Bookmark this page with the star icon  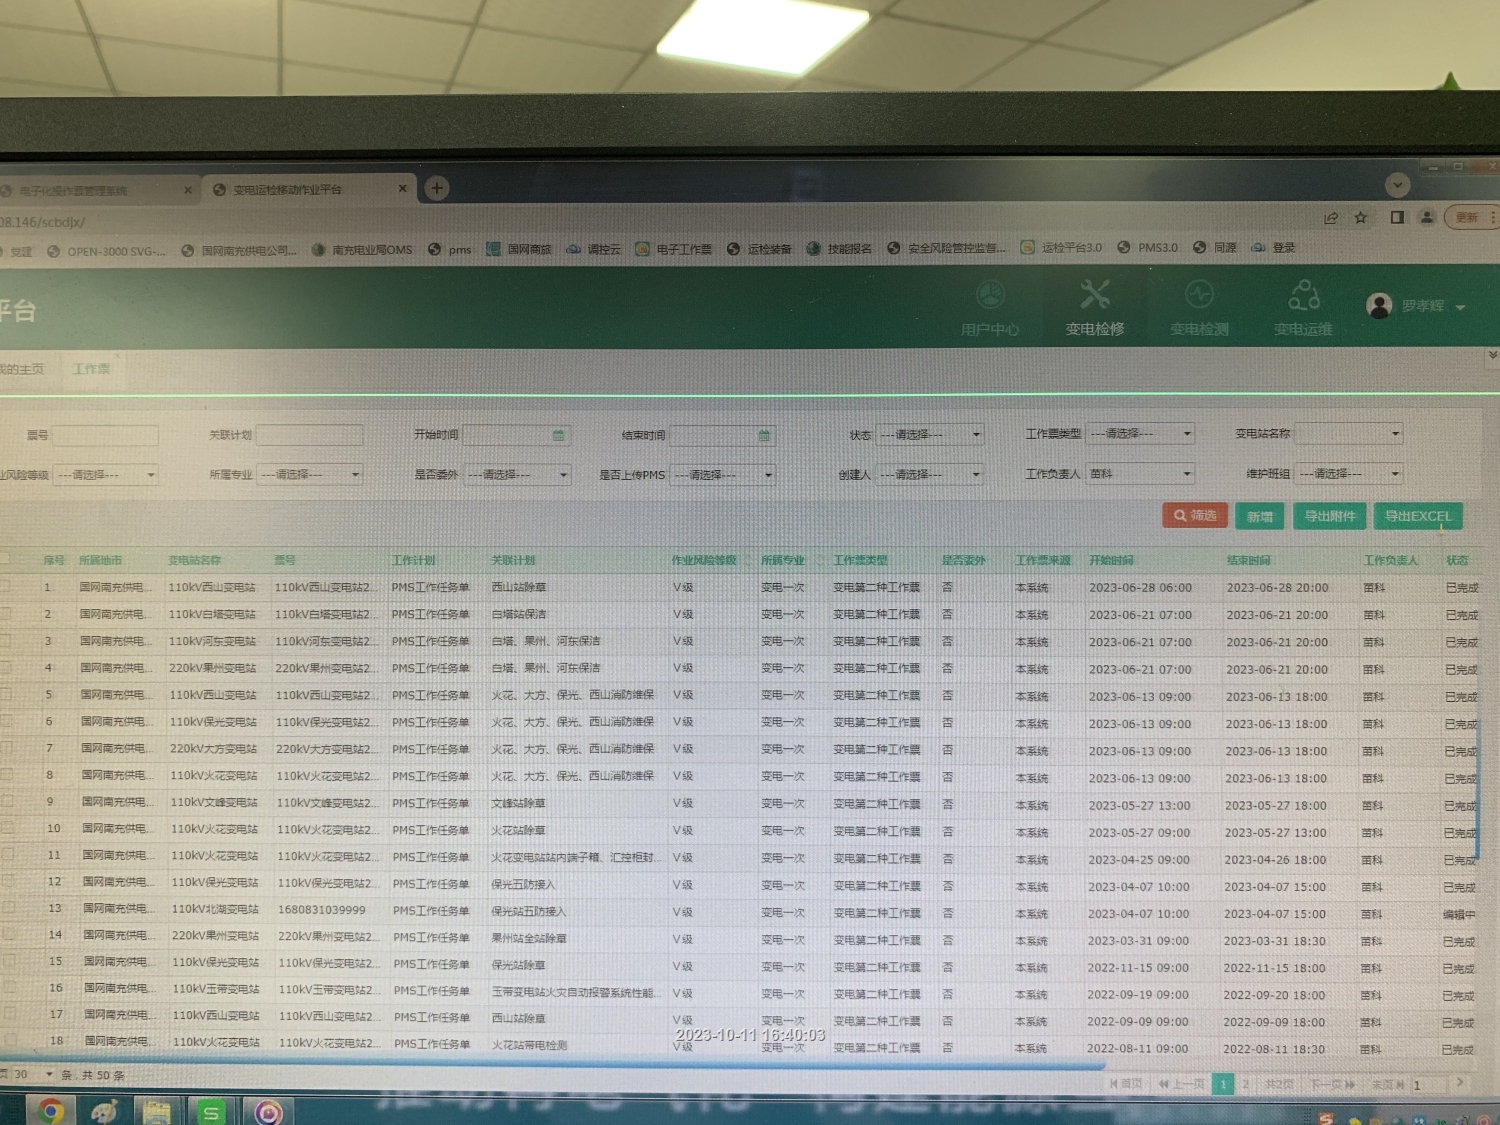coord(1361,217)
